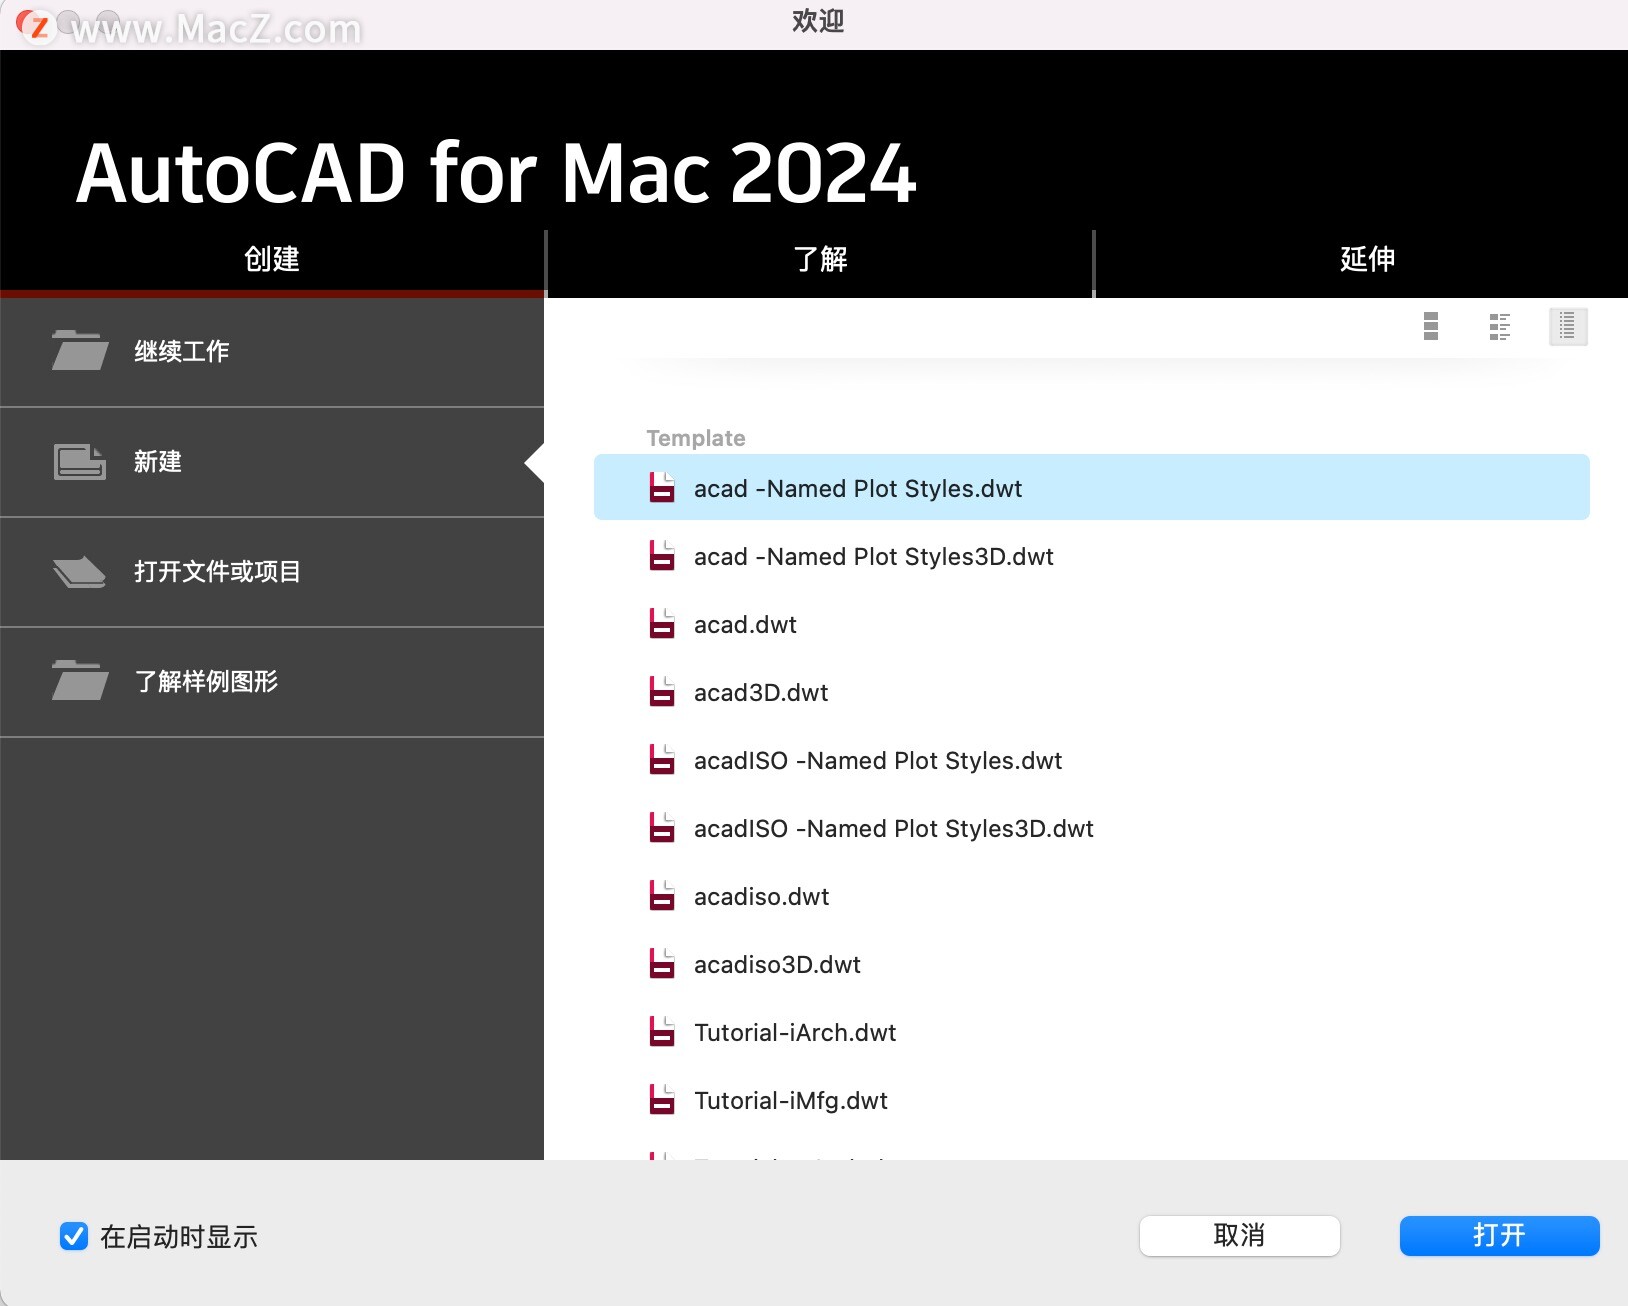This screenshot has height=1306, width=1628.
Task: Click the 新建 documents icon
Action: tap(79, 461)
